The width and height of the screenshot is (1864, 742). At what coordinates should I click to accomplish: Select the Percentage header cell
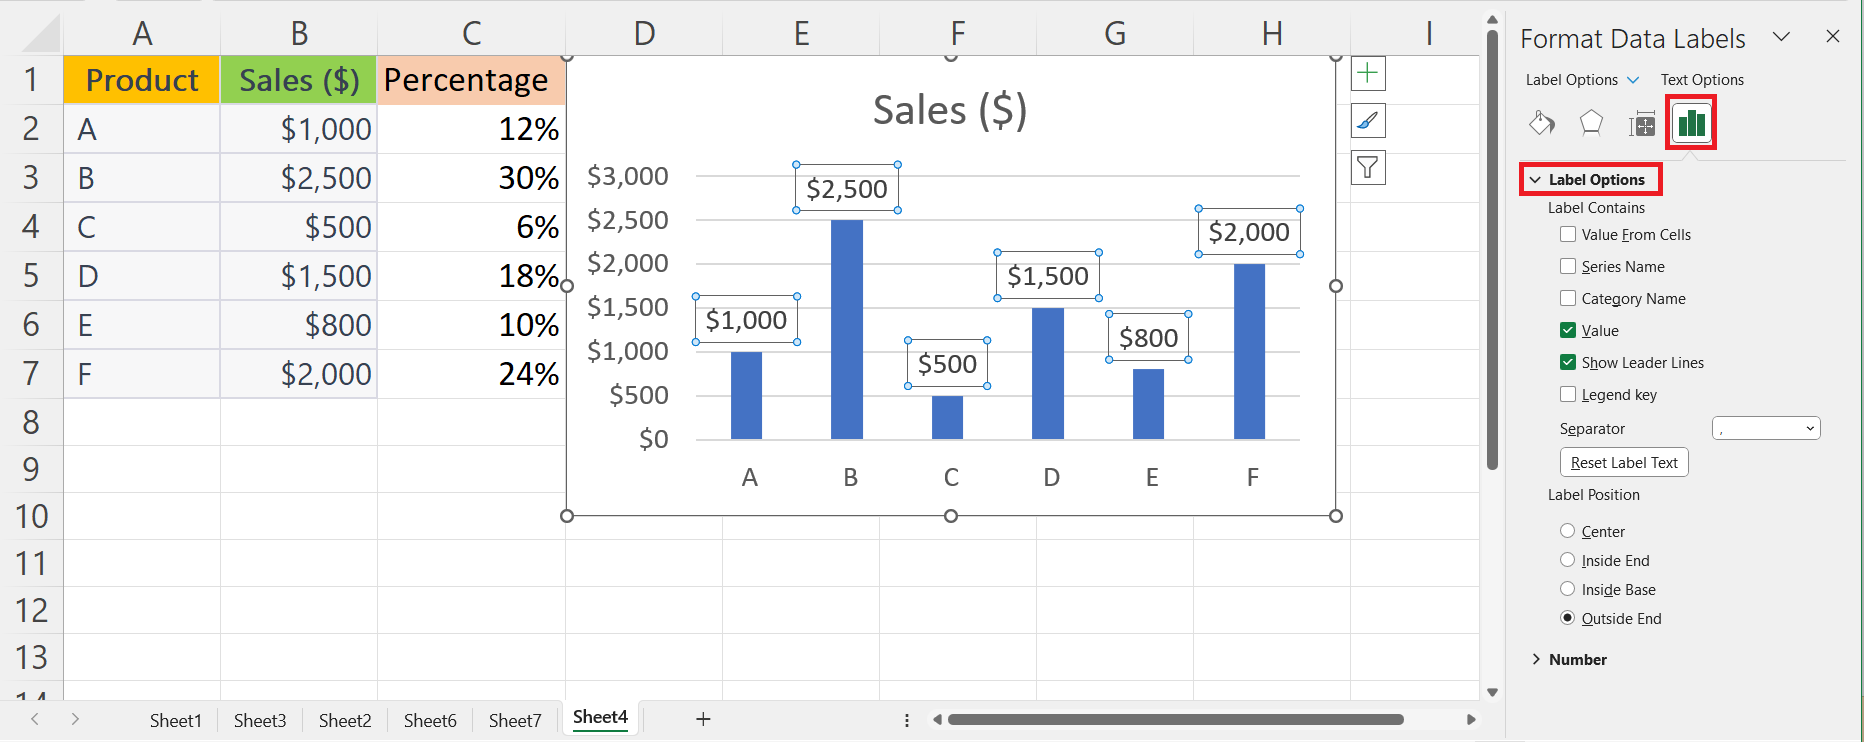pyautogui.click(x=471, y=80)
